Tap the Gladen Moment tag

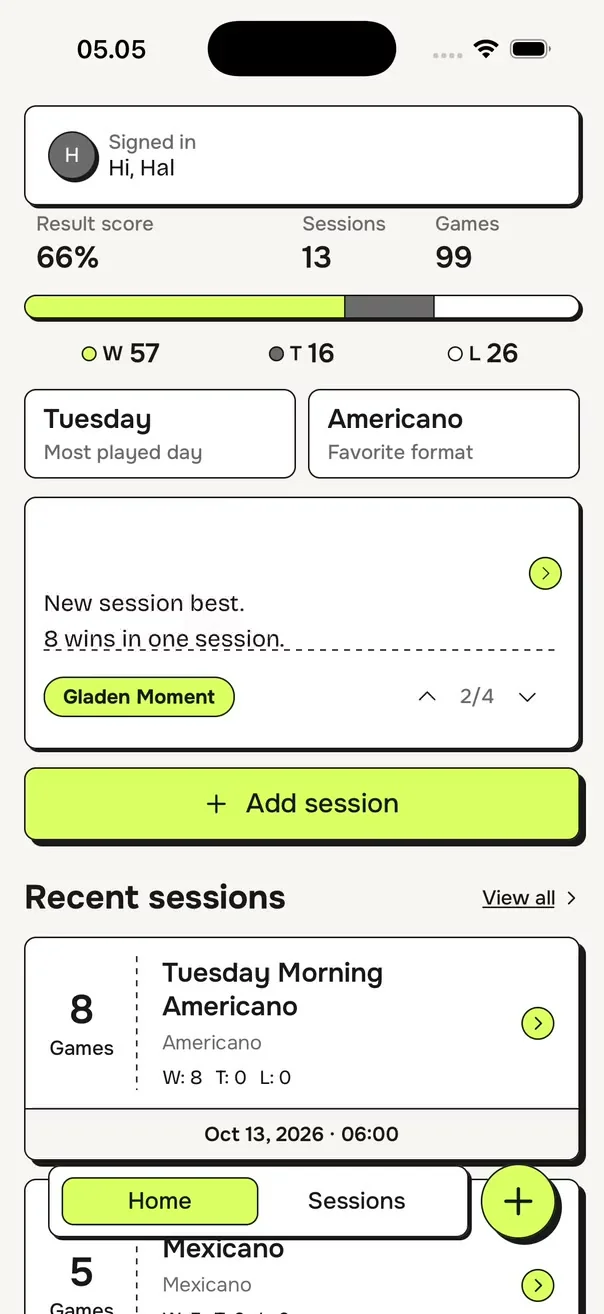[139, 697]
